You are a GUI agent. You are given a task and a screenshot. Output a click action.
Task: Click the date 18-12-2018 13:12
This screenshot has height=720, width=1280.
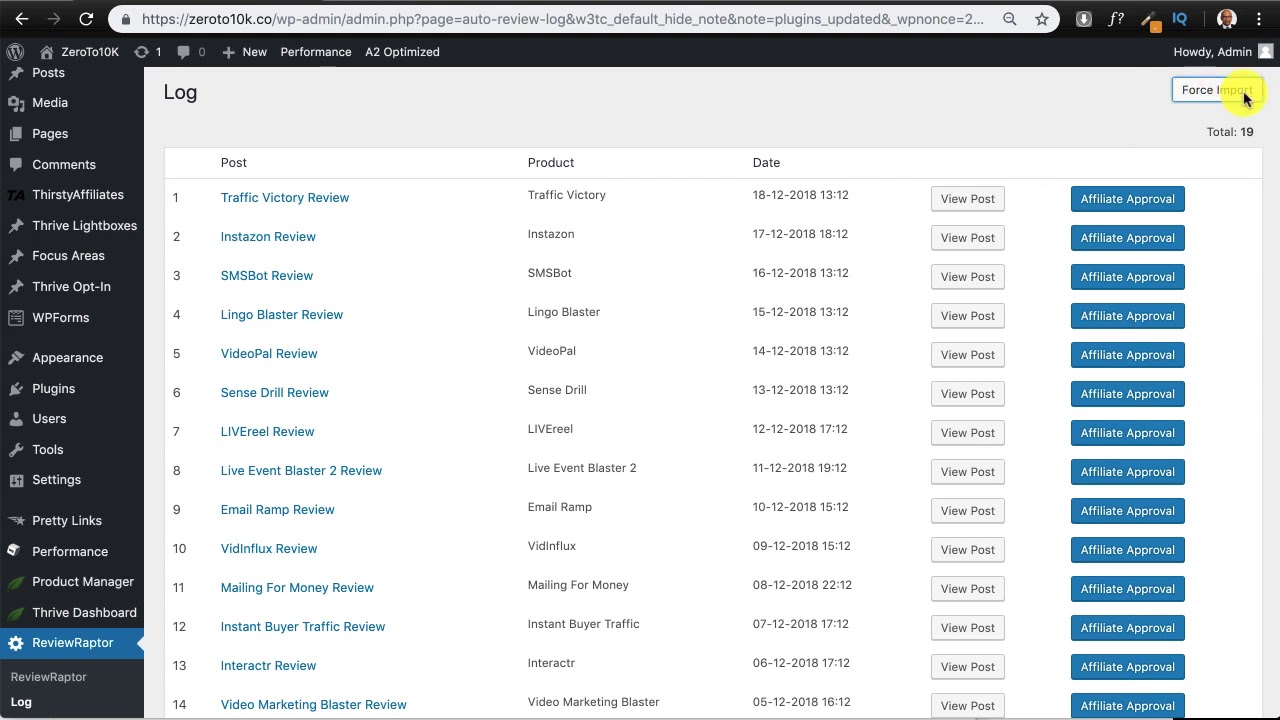[x=801, y=195]
